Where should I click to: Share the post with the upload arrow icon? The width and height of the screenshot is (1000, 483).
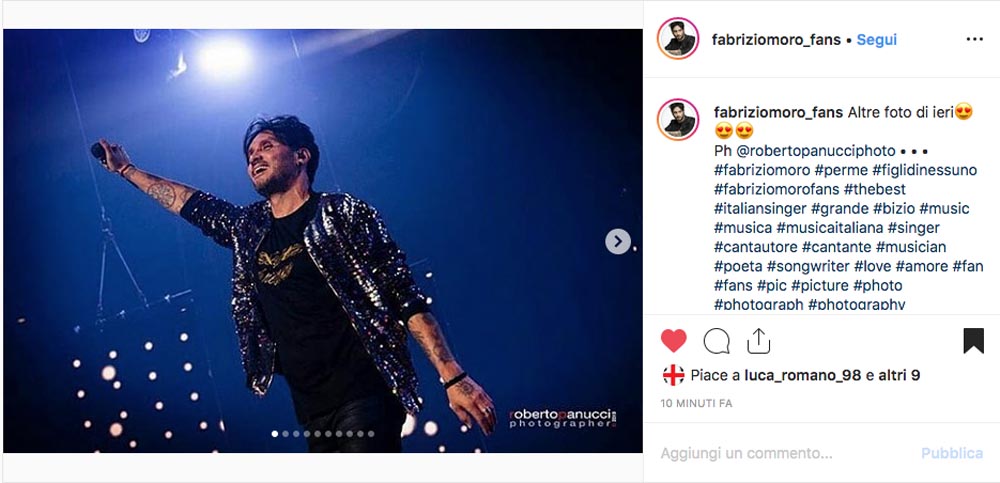[758, 341]
